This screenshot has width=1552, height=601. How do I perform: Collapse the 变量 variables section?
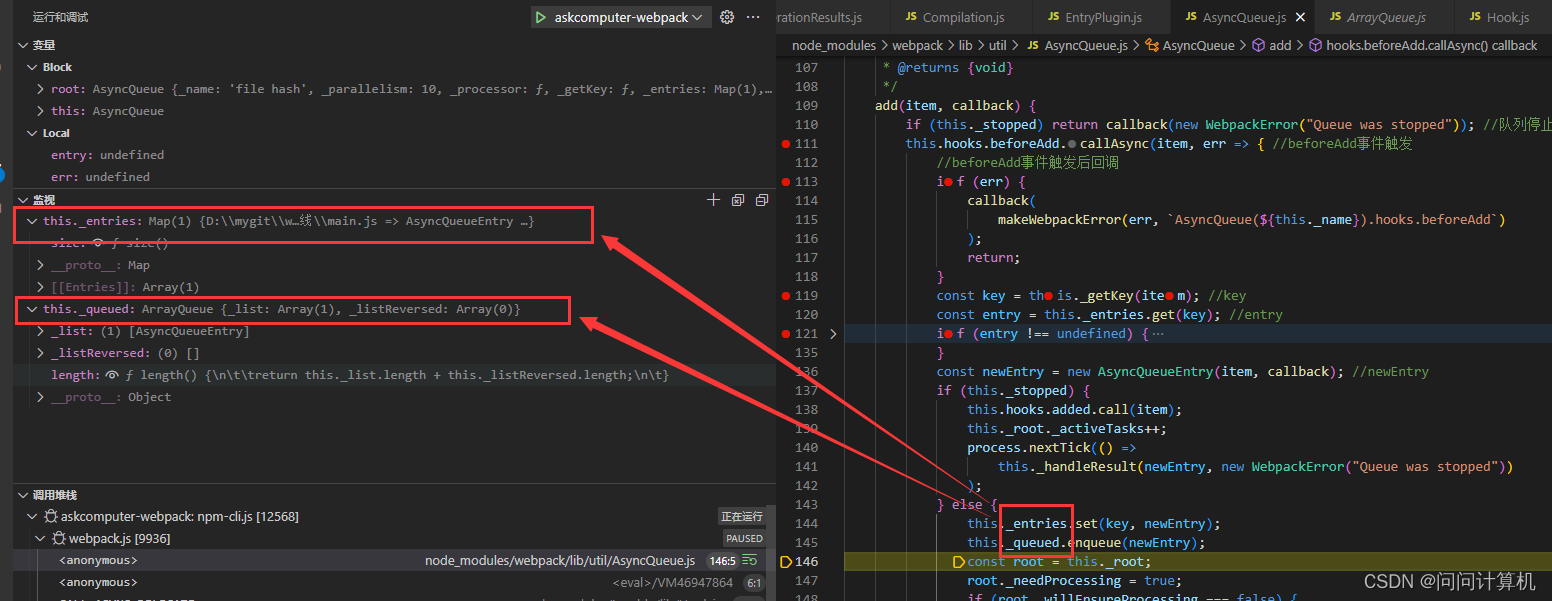(x=23, y=45)
